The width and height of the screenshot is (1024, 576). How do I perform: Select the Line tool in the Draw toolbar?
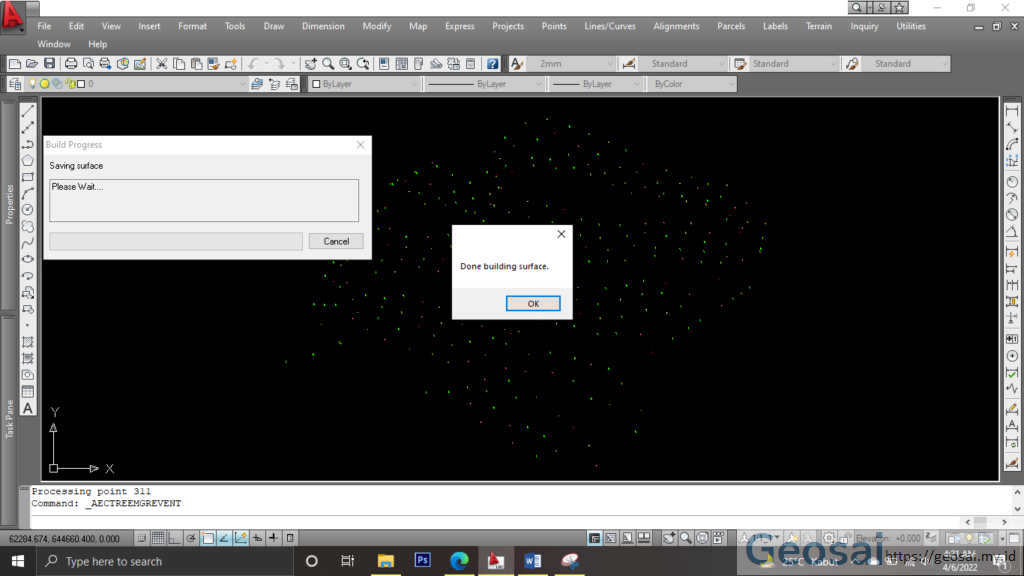[27, 111]
